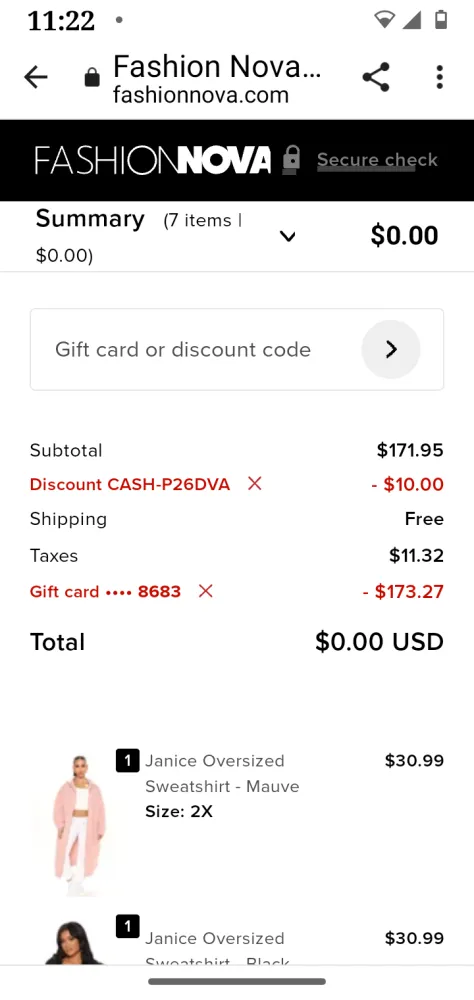Open the three-dot browser menu
The width and height of the screenshot is (474, 1000).
tap(439, 77)
